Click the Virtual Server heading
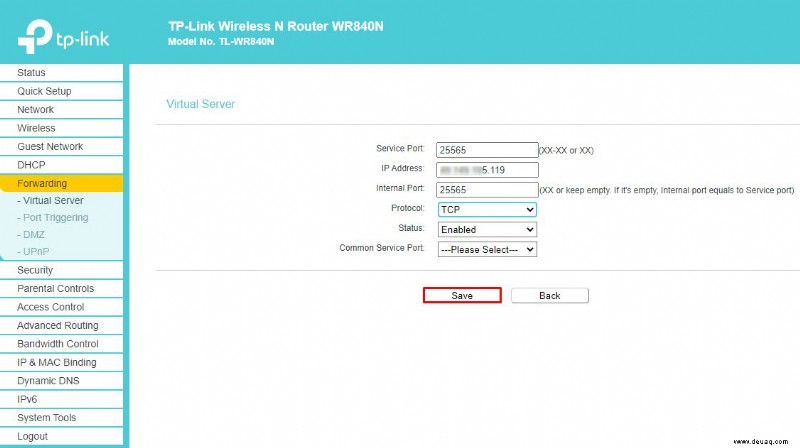This screenshot has width=800, height=448. coord(201,104)
